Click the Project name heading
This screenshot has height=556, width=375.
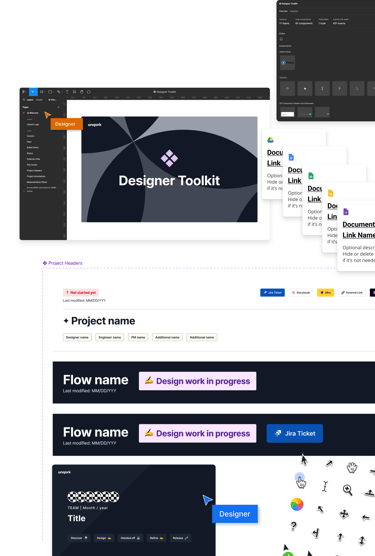[x=103, y=321]
